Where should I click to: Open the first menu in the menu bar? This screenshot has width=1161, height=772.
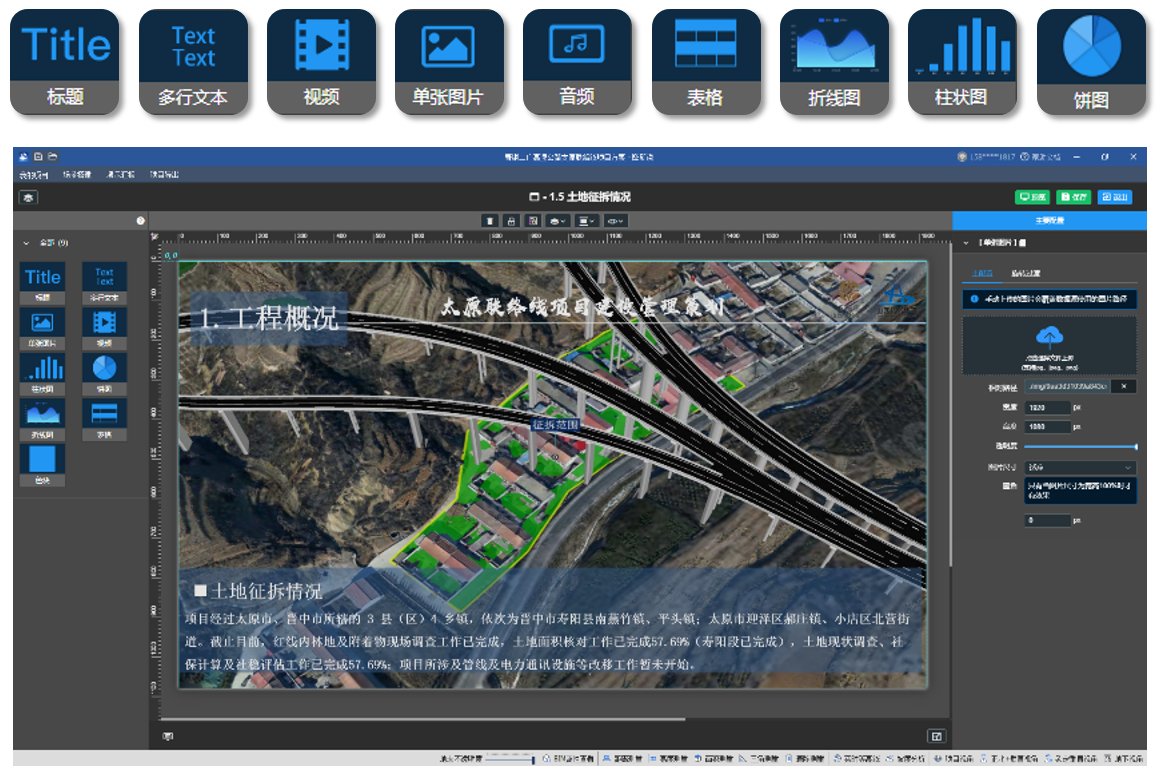click(x=34, y=175)
